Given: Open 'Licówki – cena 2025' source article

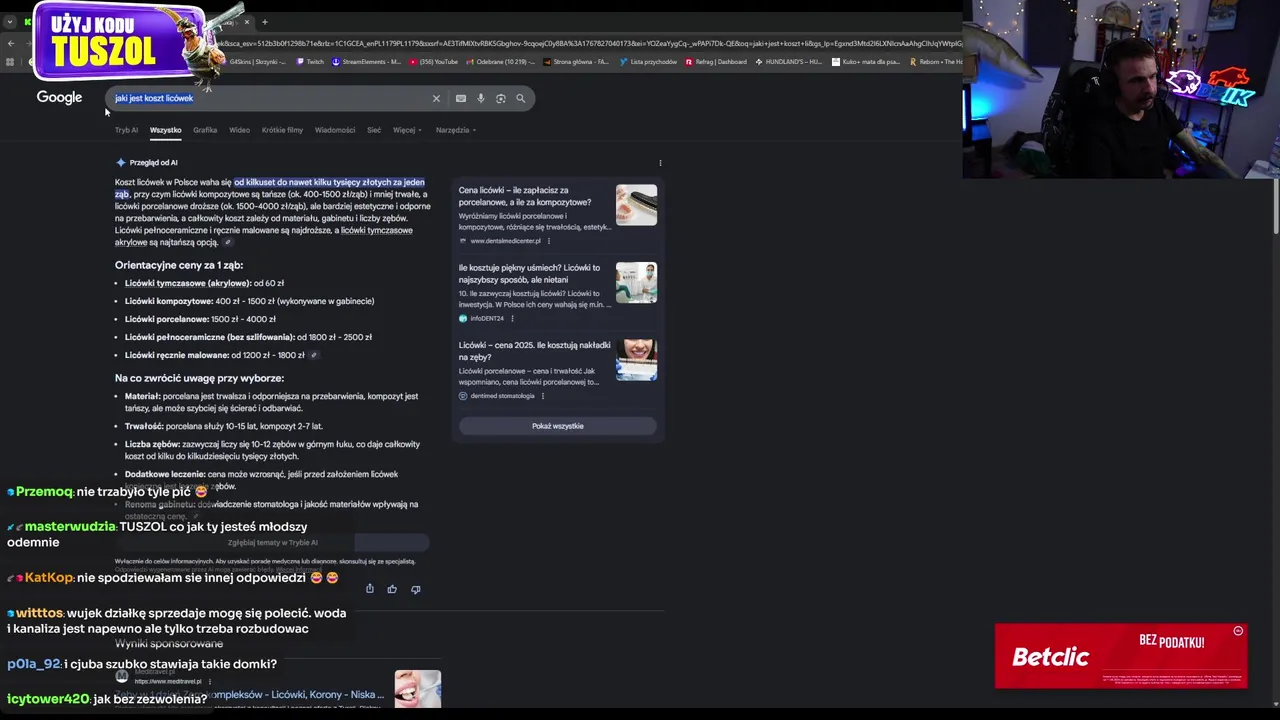Looking at the screenshot, I should [x=534, y=351].
